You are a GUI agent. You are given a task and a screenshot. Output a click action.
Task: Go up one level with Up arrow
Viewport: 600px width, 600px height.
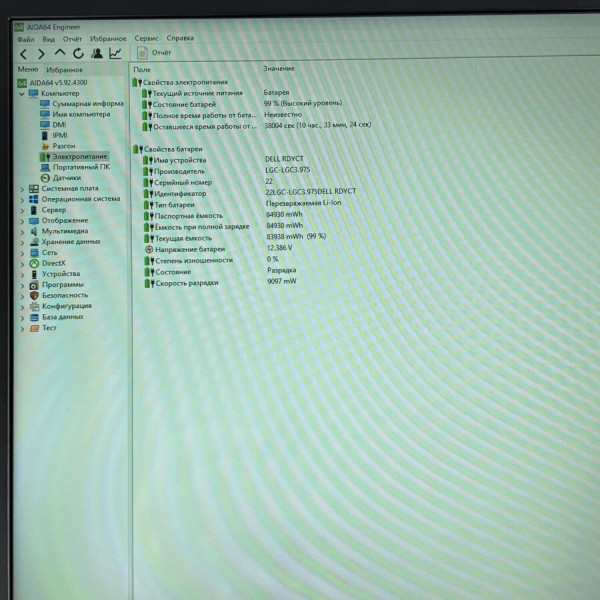pos(60,53)
